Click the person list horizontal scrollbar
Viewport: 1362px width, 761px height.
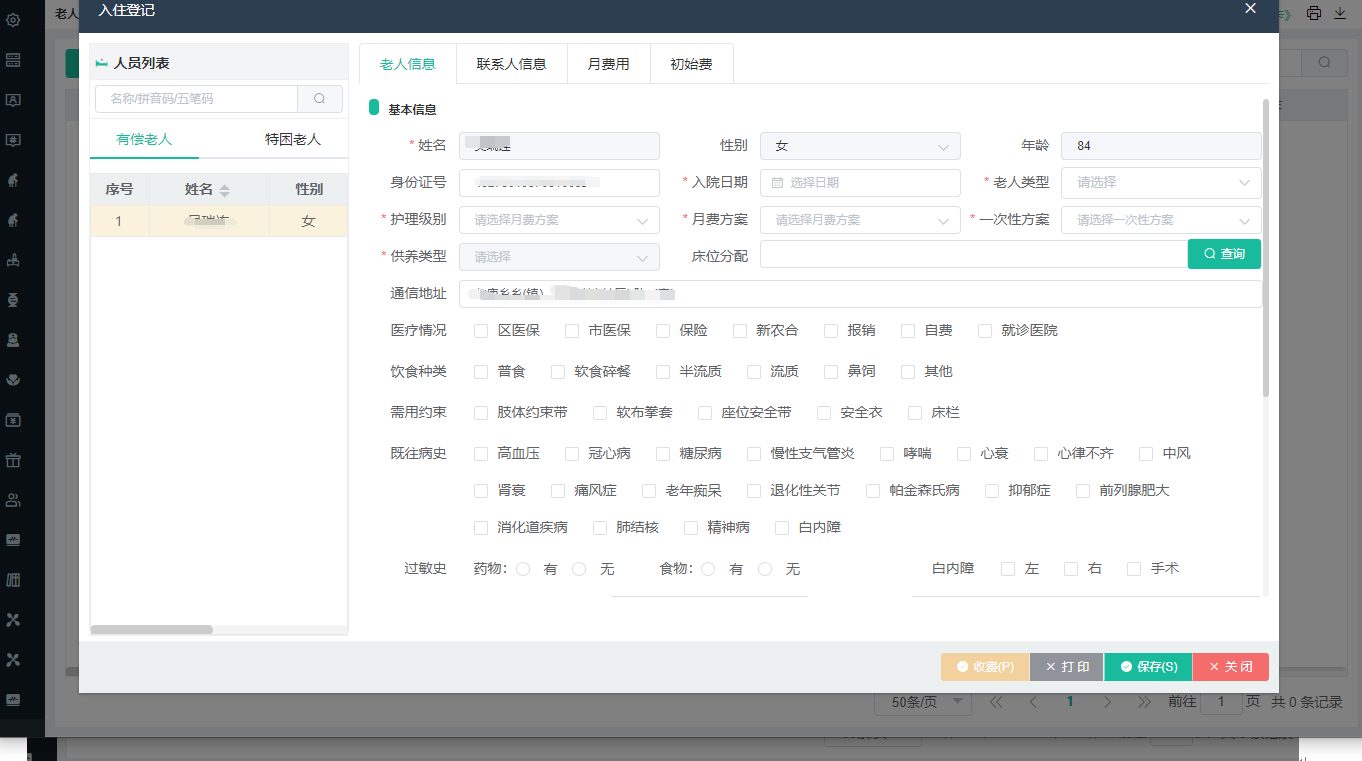(x=152, y=630)
